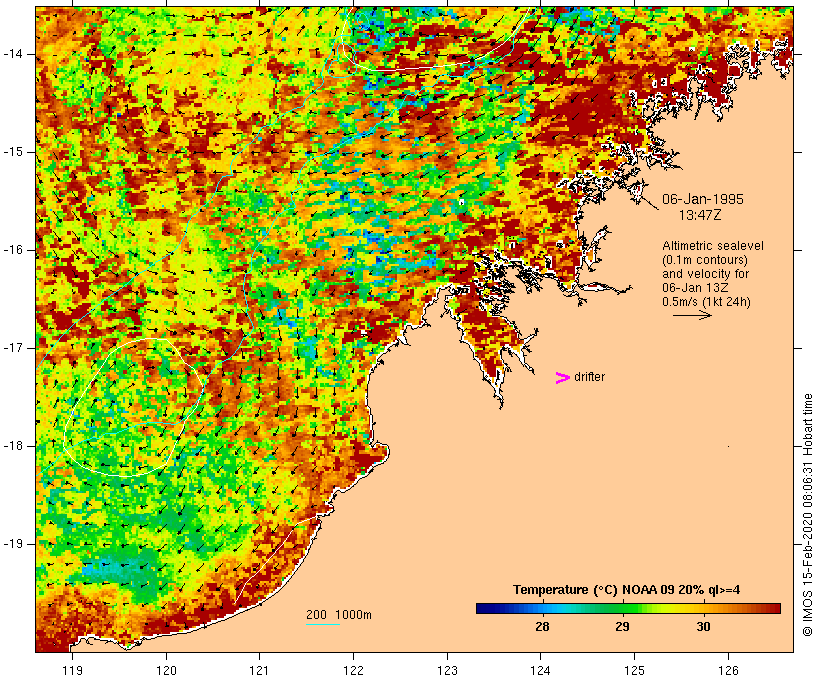
Task: Pick the dark blue end of colorbar
Action: 482,608
